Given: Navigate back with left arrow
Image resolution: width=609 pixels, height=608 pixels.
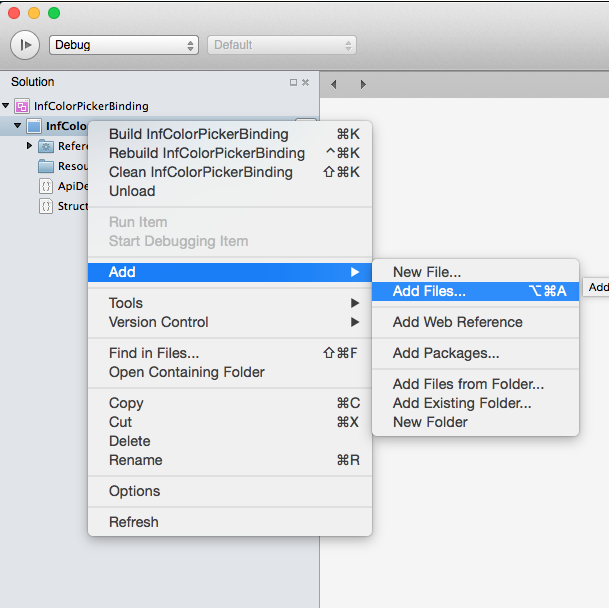Looking at the screenshot, I should [x=334, y=84].
